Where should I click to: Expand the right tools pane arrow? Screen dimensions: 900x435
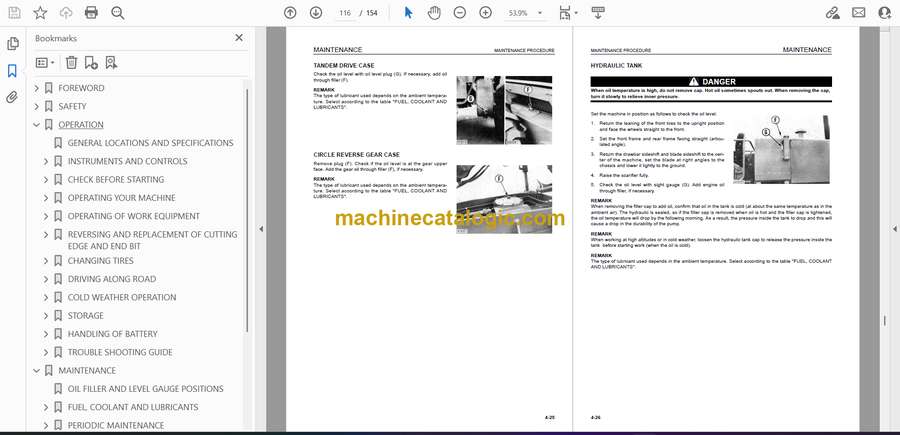[x=894, y=229]
